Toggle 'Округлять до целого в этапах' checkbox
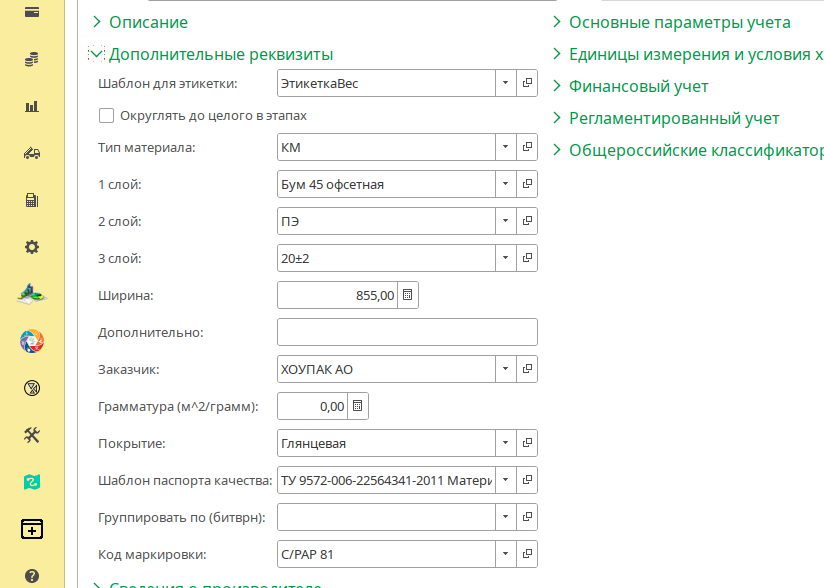The width and height of the screenshot is (824, 588). [x=107, y=116]
